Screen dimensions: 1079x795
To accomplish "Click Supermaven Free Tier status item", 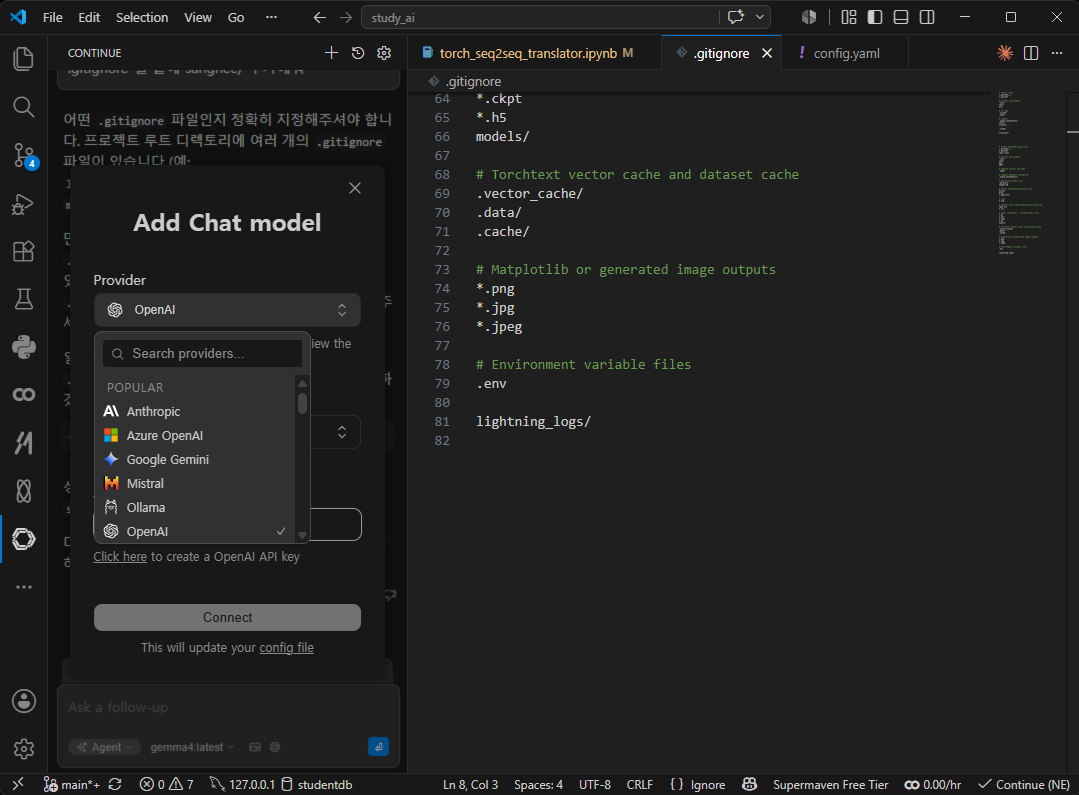I will [830, 785].
